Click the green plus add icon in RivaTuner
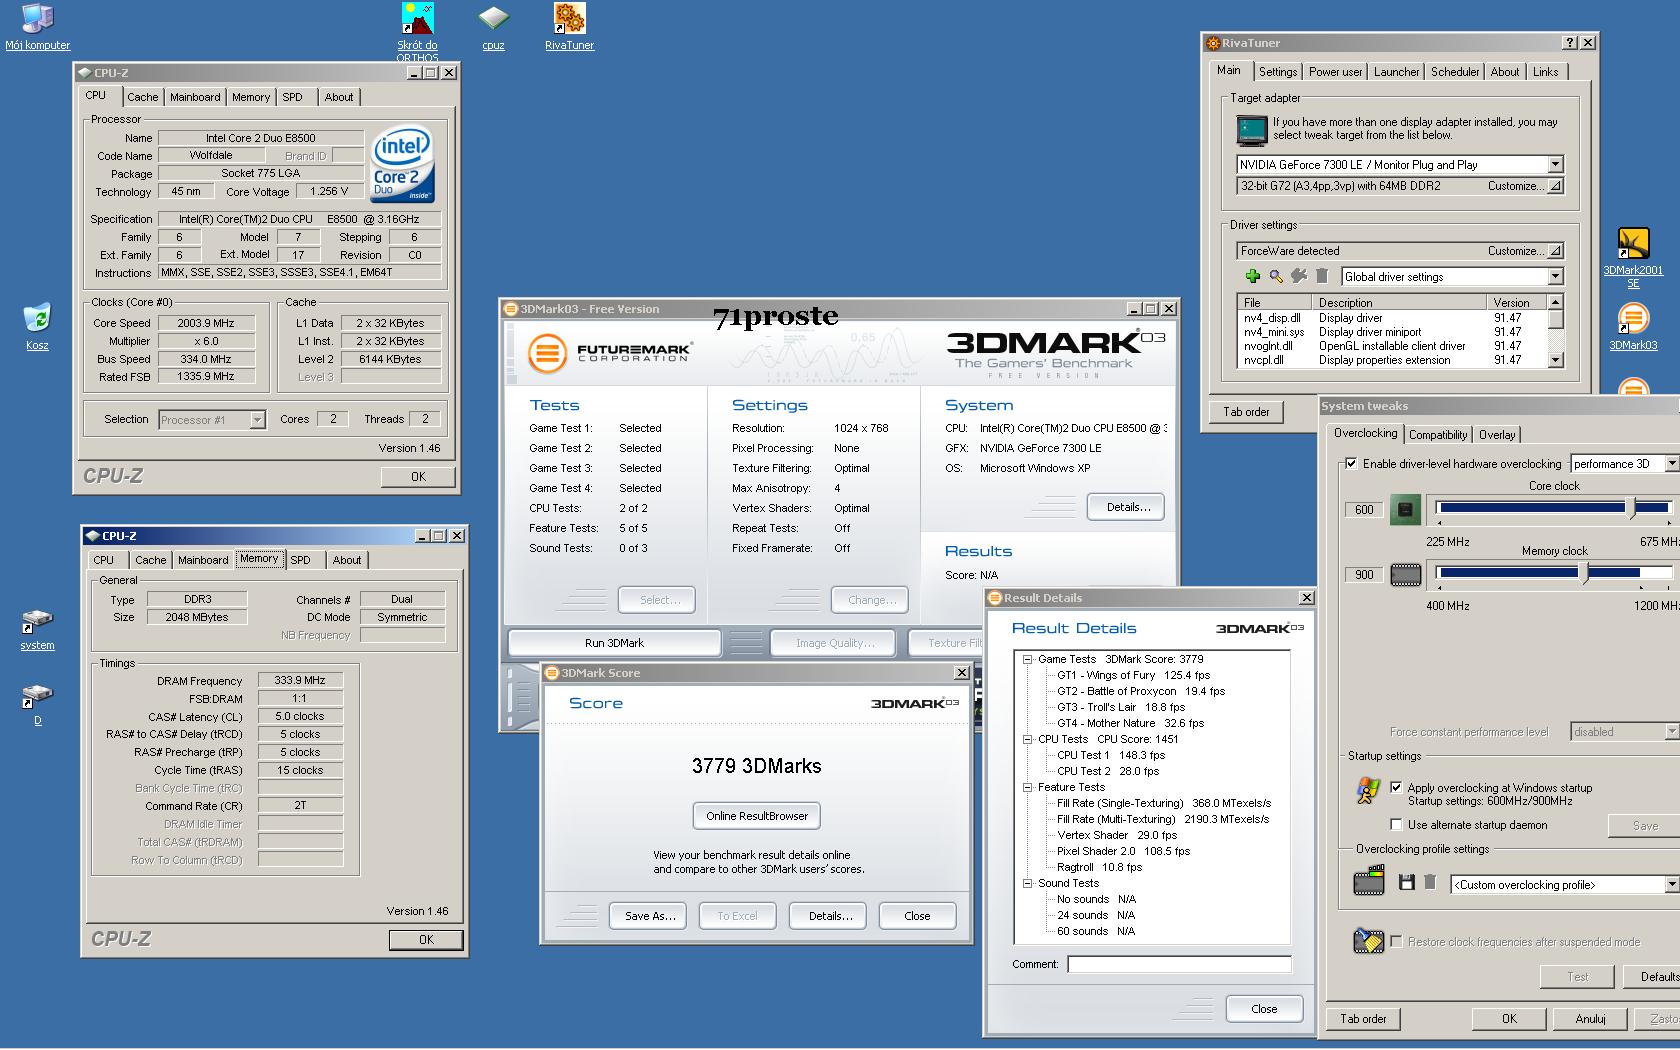Viewport: 1680px width, 1050px height. click(1252, 276)
